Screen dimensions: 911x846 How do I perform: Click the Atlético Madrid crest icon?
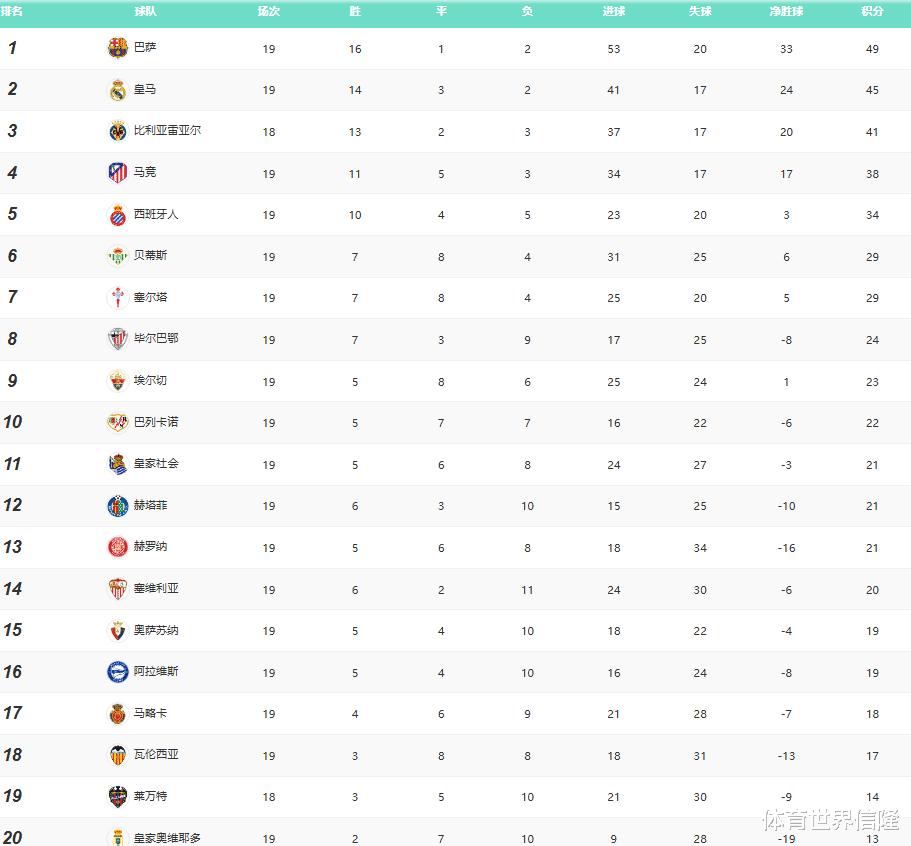tap(118, 173)
